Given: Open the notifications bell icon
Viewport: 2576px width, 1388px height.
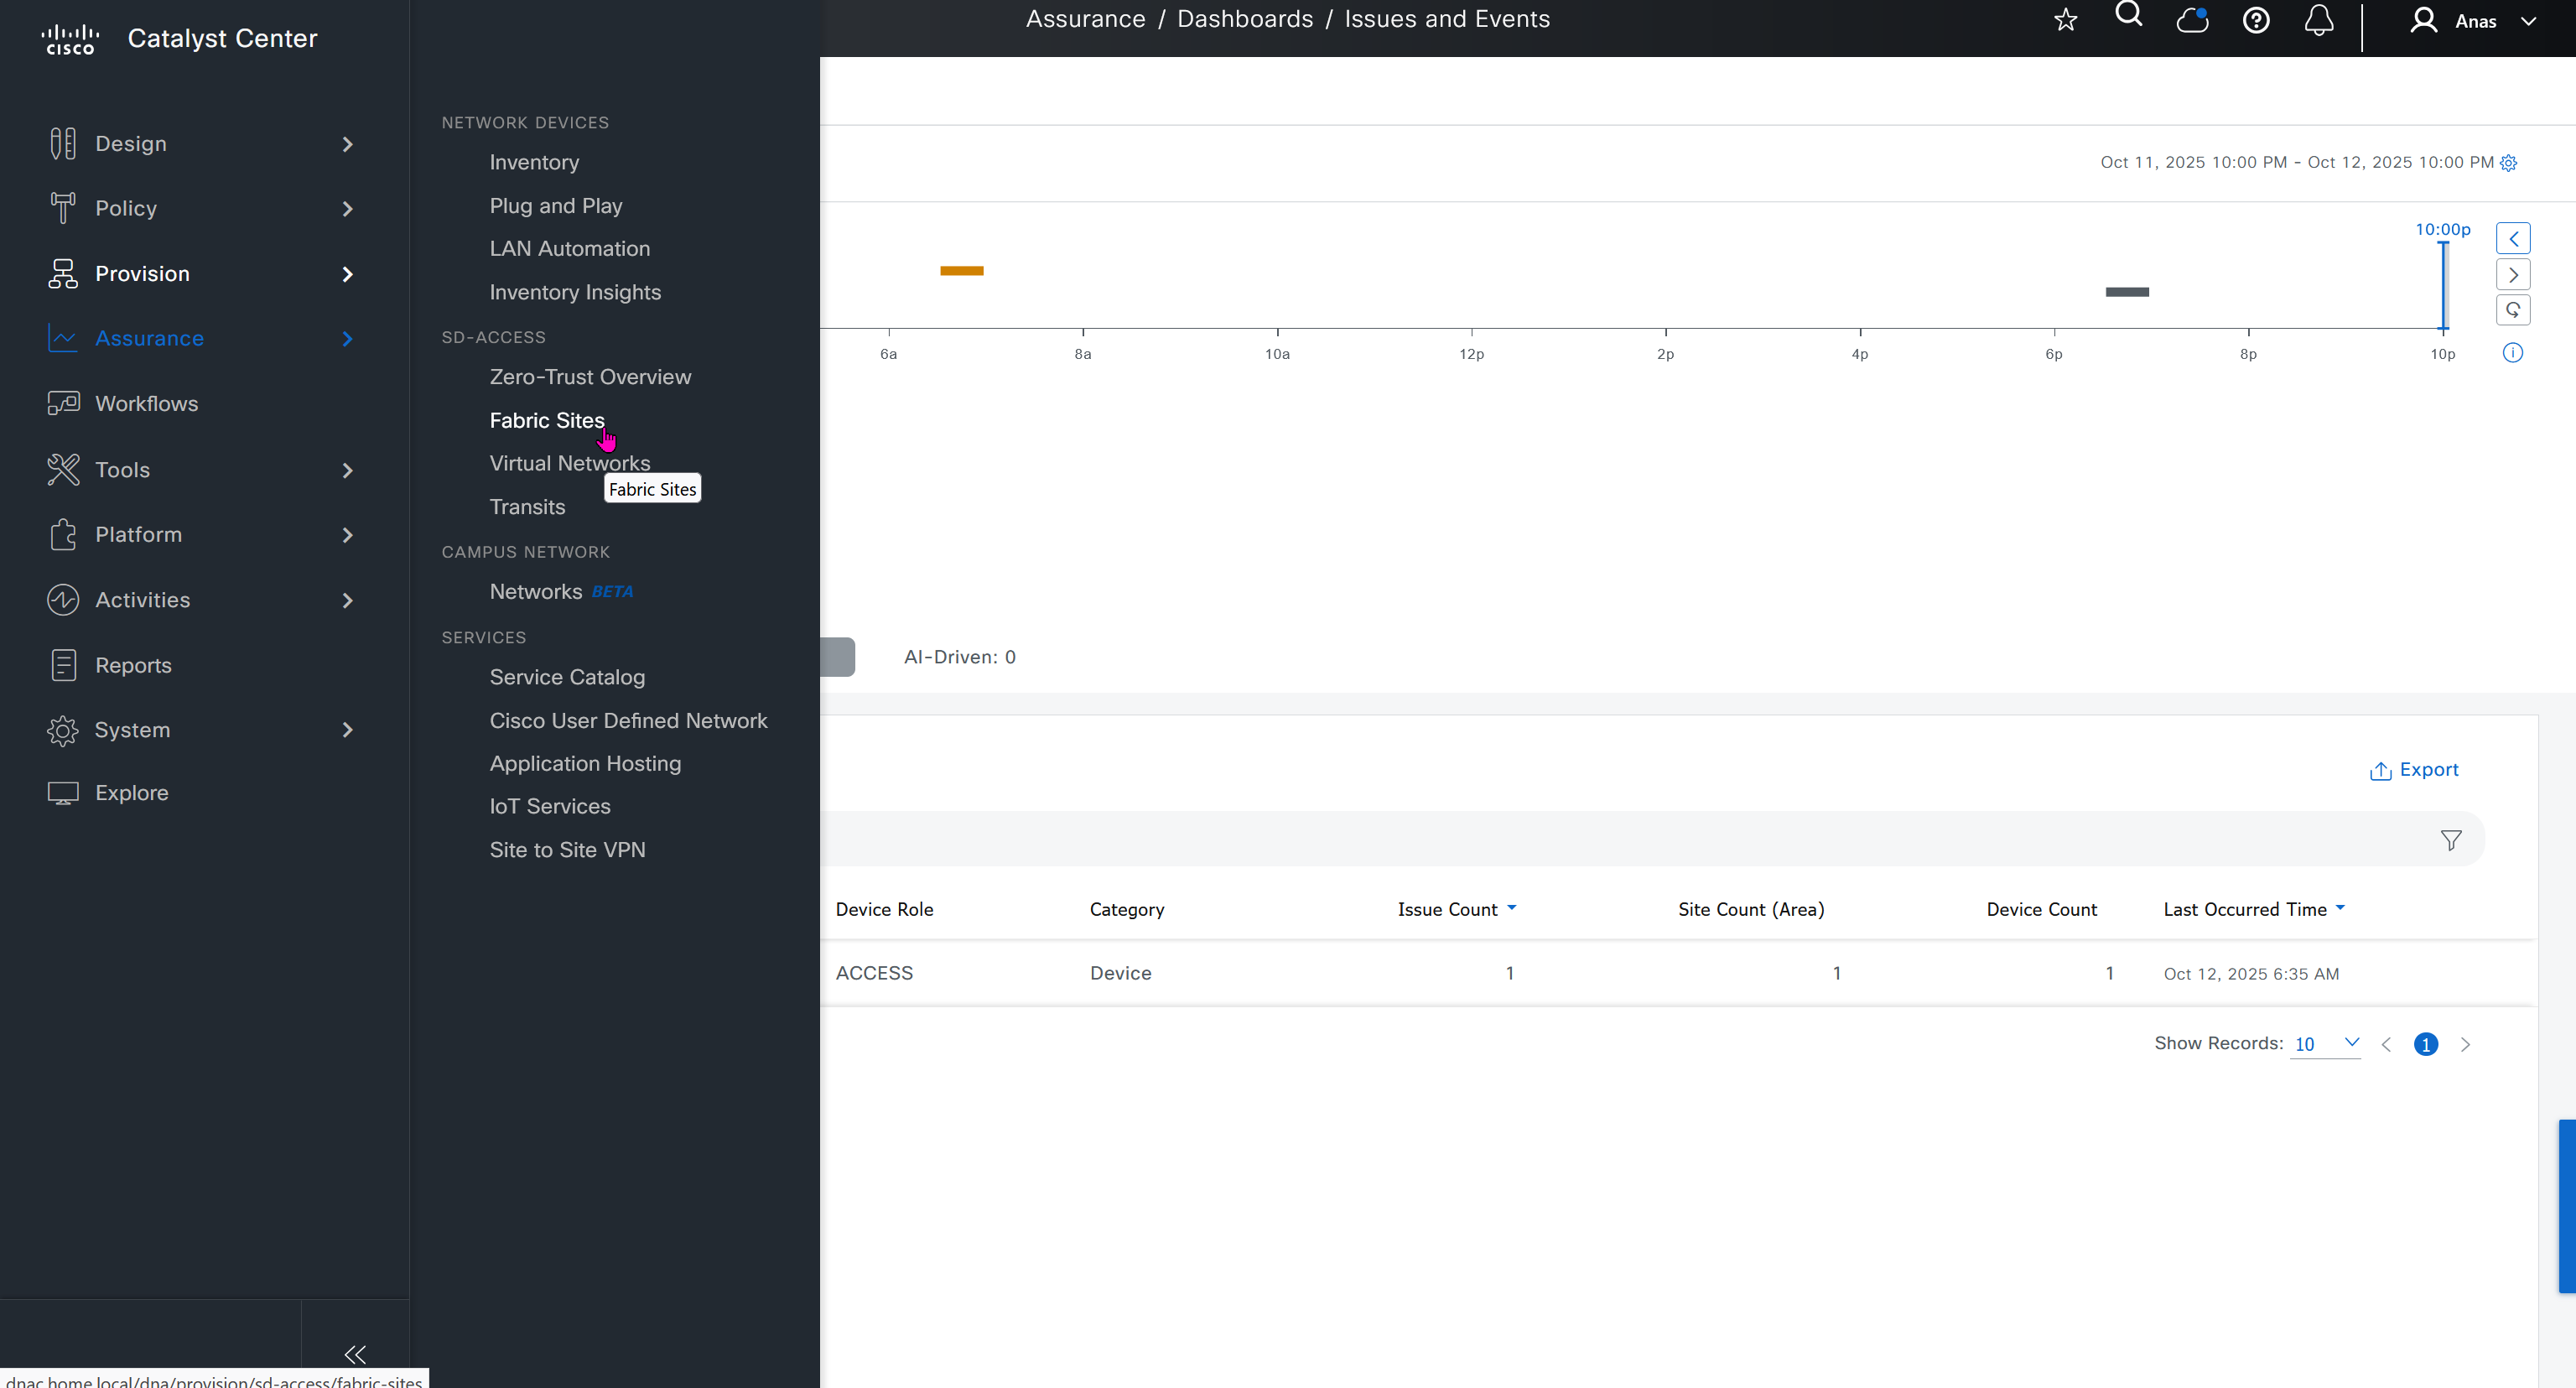Looking at the screenshot, I should coord(2318,20).
